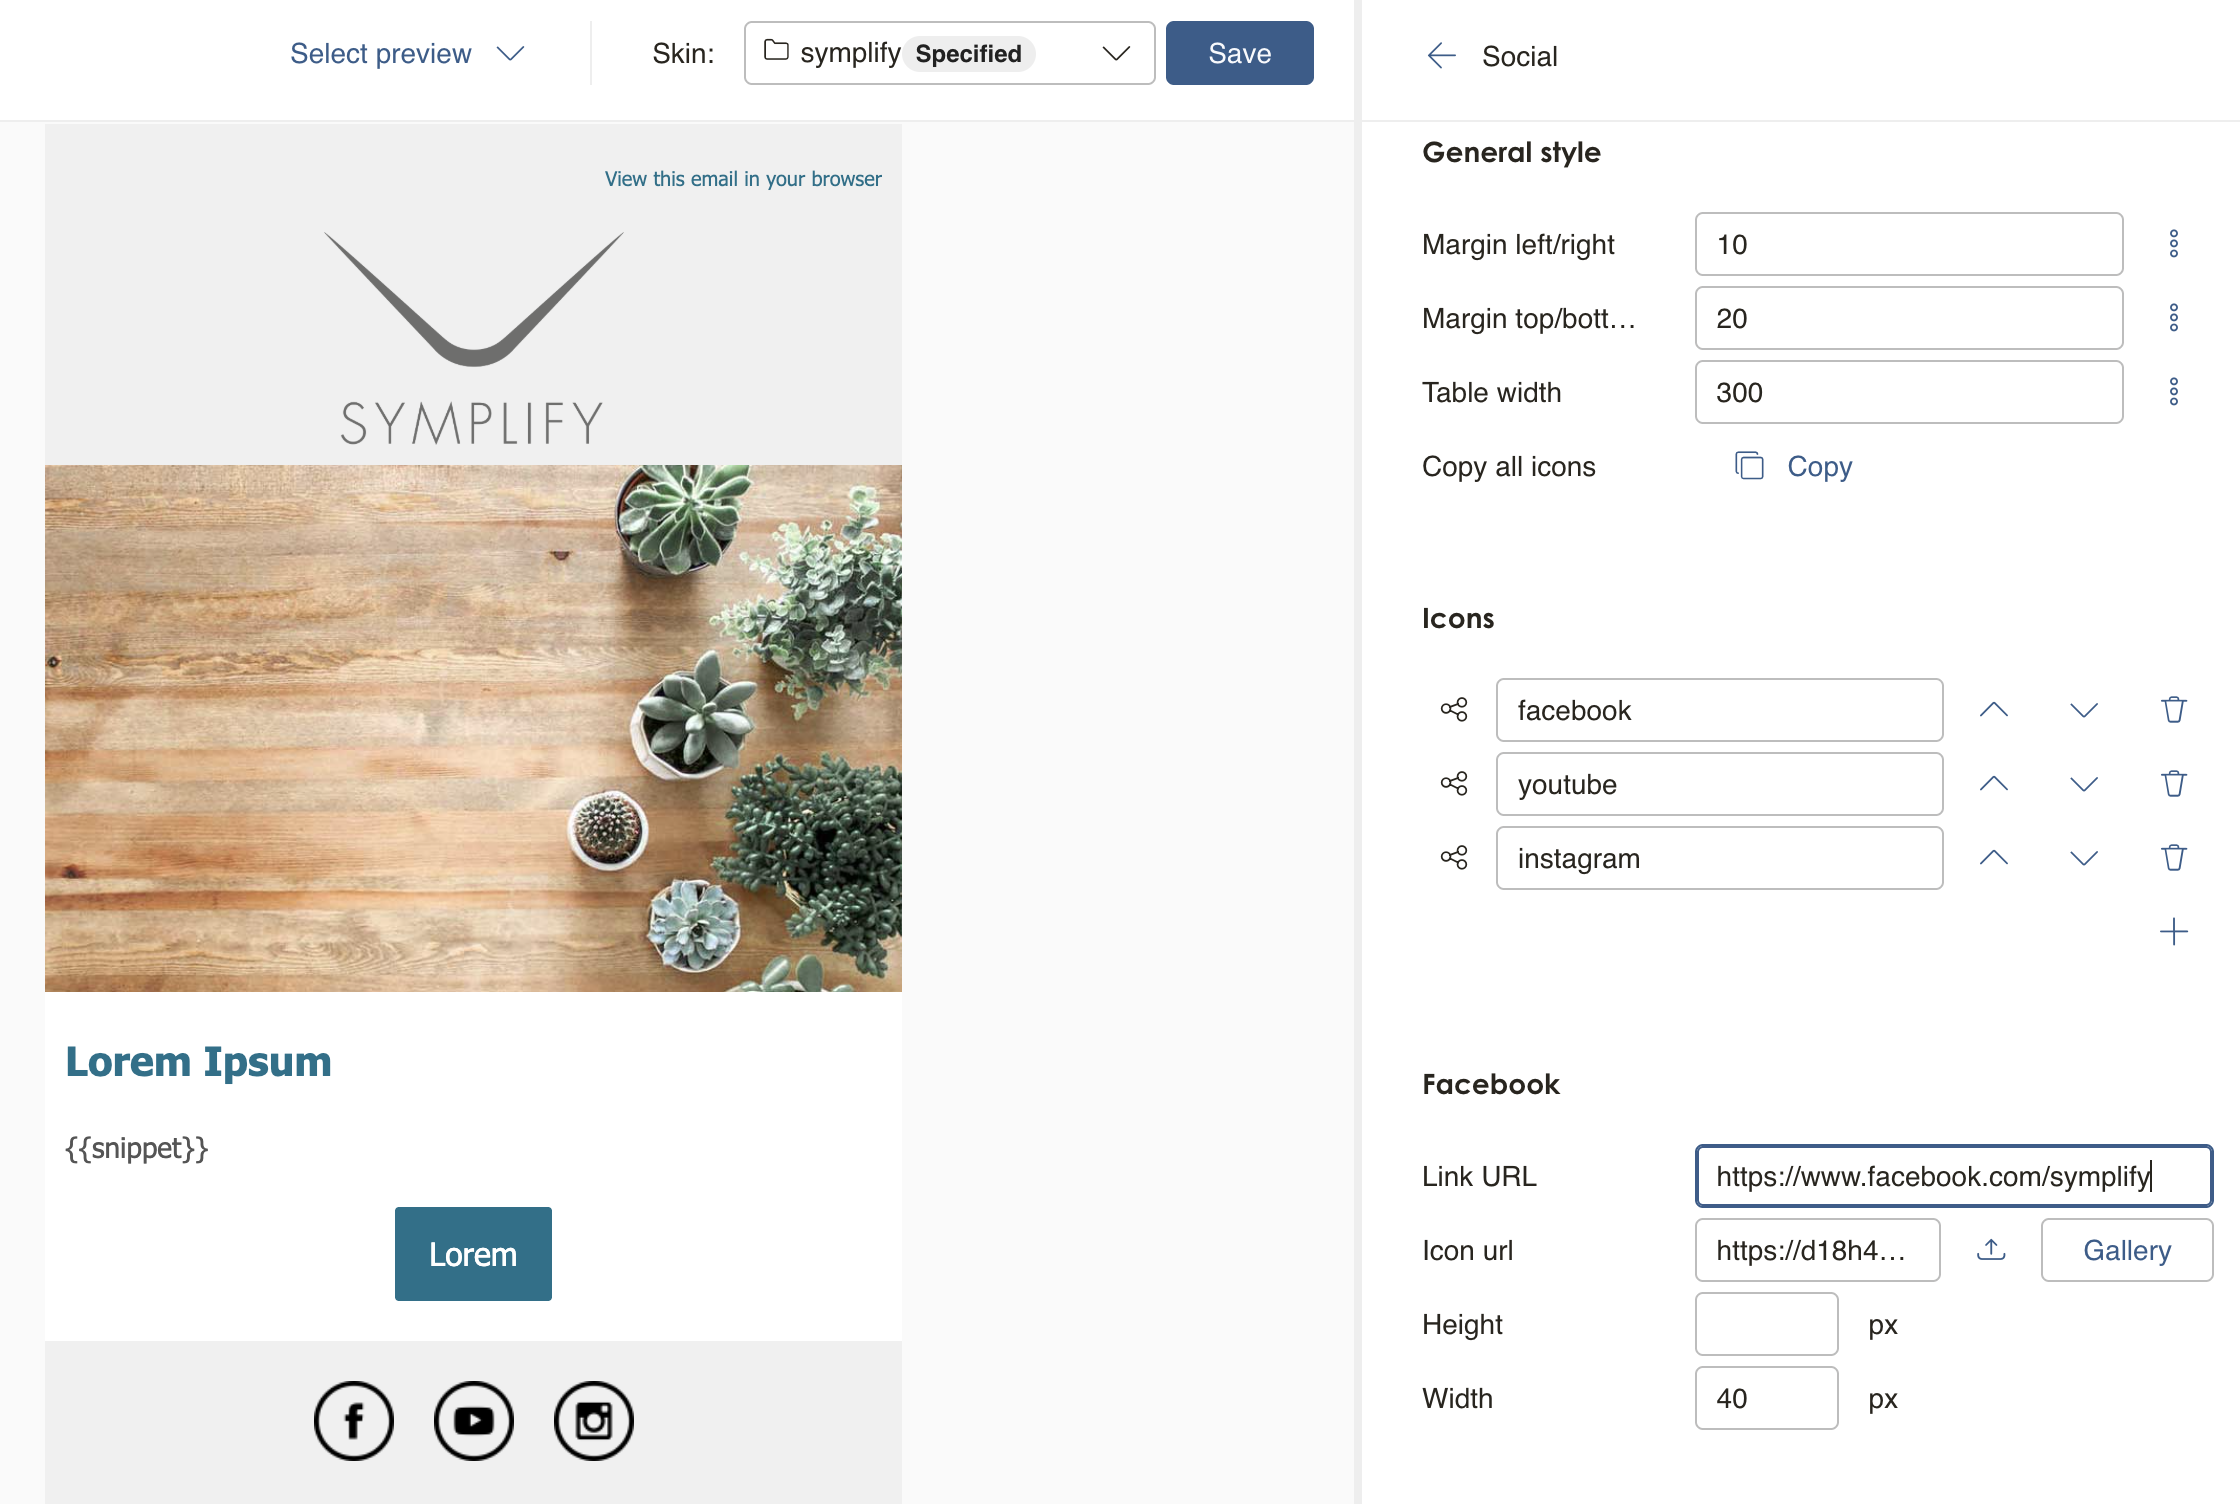Move facebook icon down
2240x1504 pixels.
[2083, 710]
